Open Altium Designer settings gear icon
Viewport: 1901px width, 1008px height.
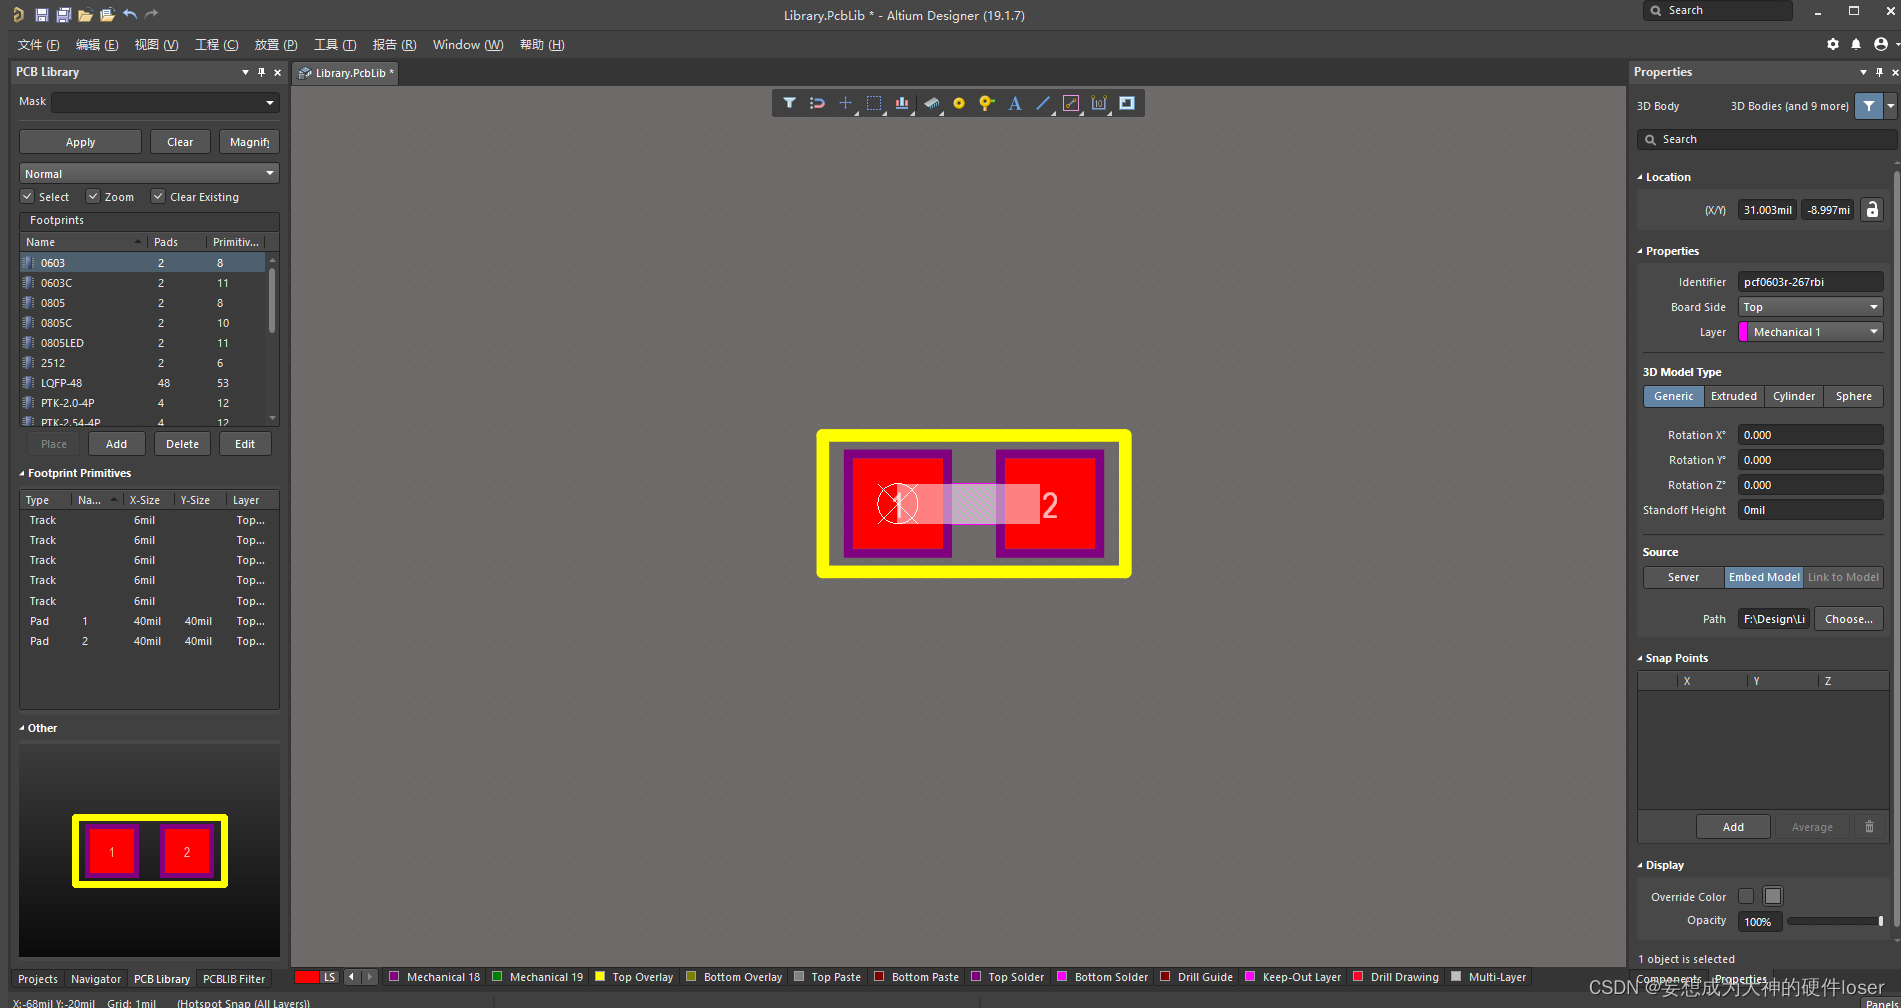pos(1832,44)
